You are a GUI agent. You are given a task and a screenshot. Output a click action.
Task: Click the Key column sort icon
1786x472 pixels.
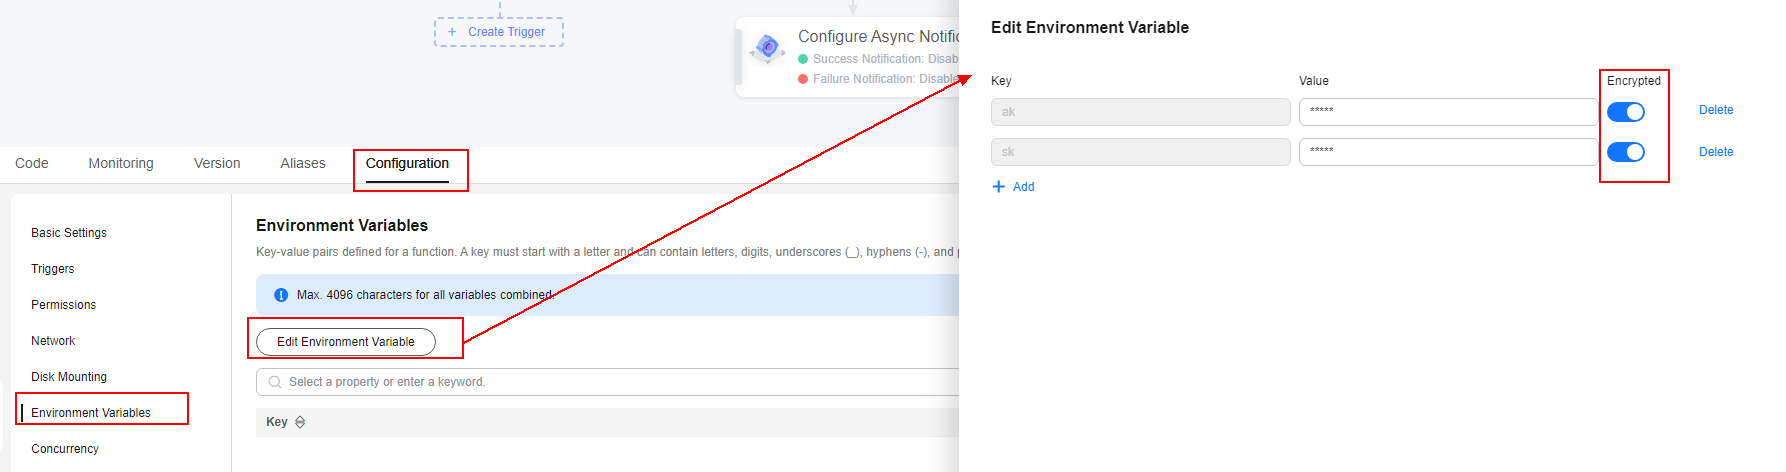click(x=300, y=422)
